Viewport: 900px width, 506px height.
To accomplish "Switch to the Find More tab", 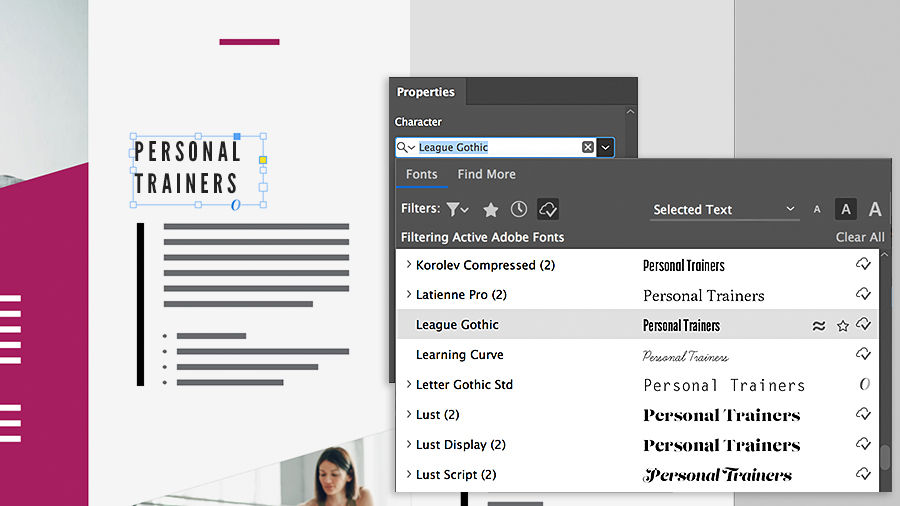I will (486, 174).
